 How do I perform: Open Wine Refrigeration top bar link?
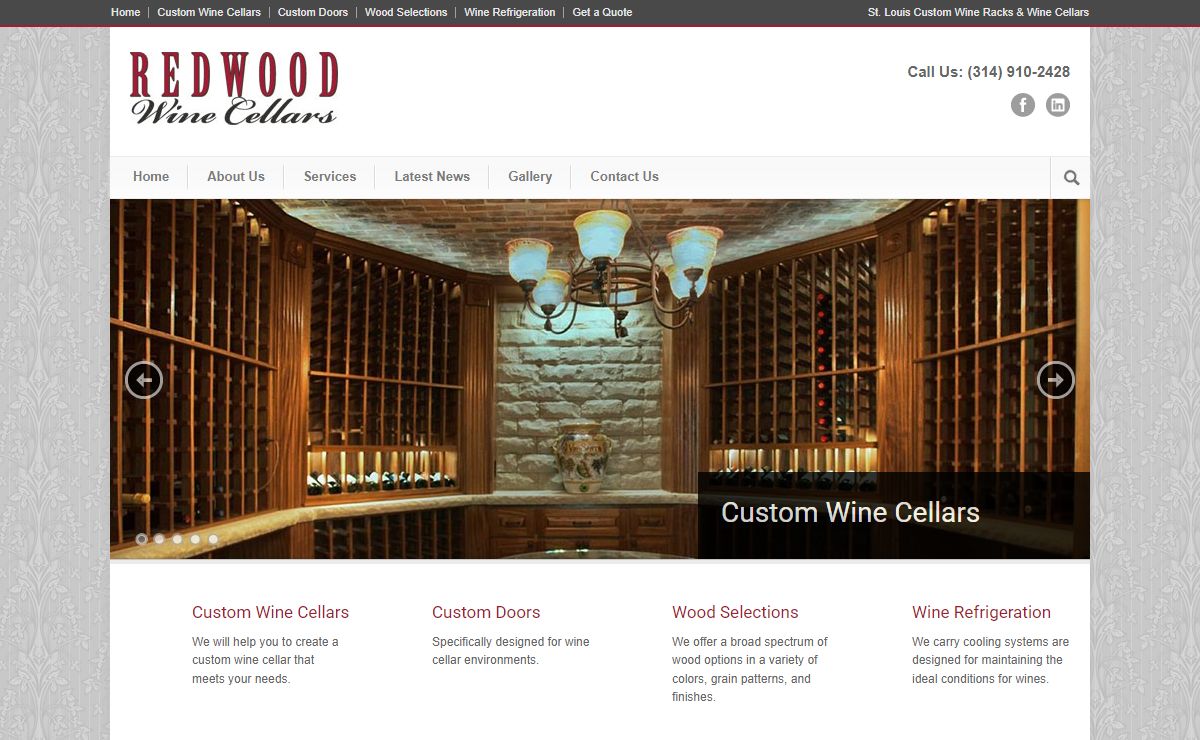tap(510, 12)
